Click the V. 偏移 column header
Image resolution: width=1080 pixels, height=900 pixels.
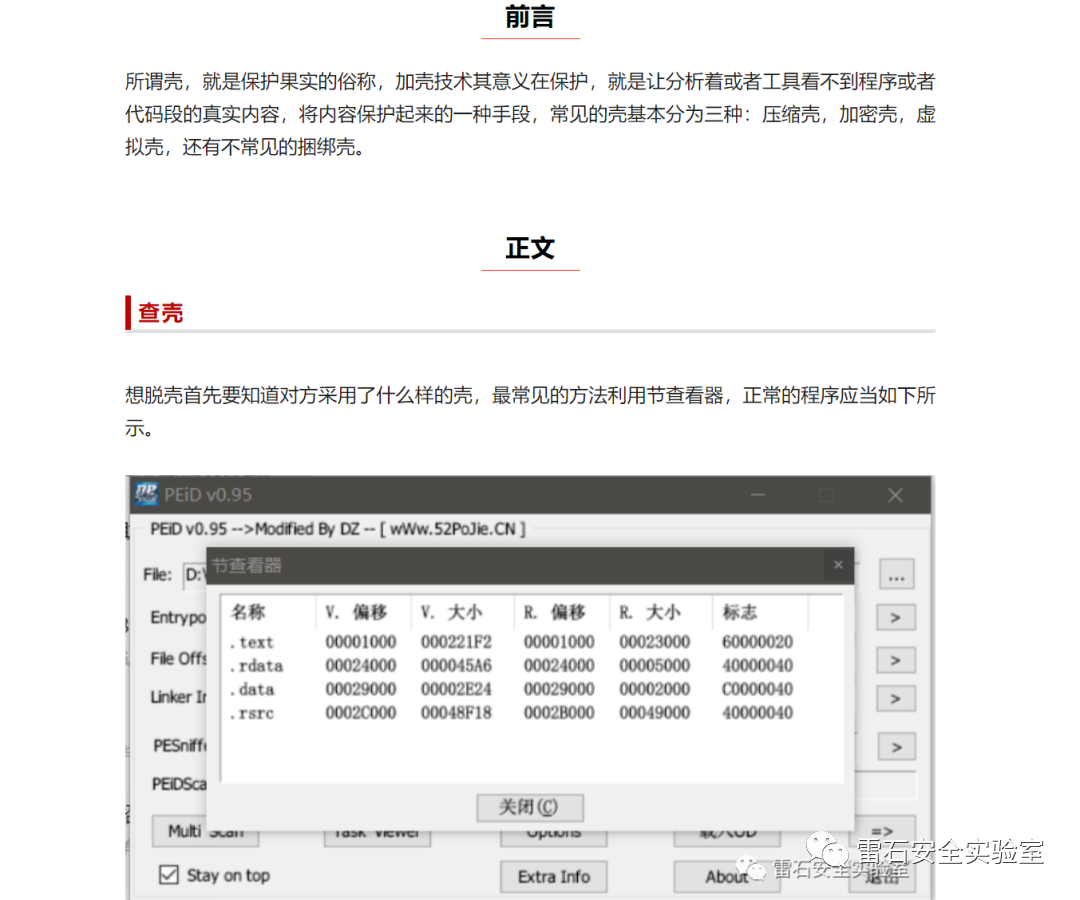[x=364, y=612]
